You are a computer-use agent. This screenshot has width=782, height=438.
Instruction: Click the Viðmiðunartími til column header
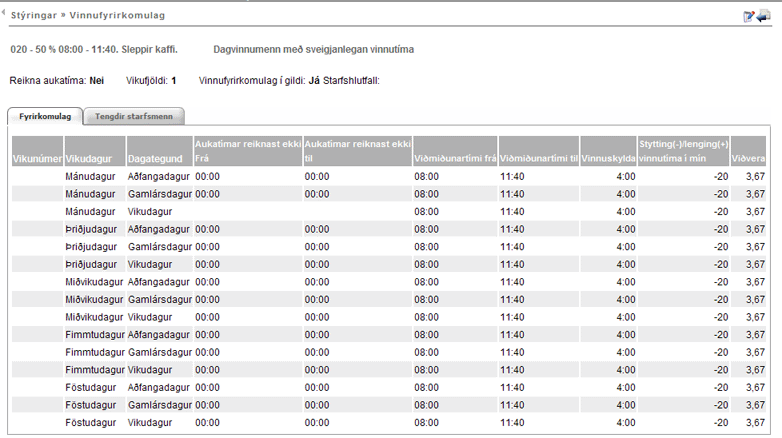tap(539, 151)
